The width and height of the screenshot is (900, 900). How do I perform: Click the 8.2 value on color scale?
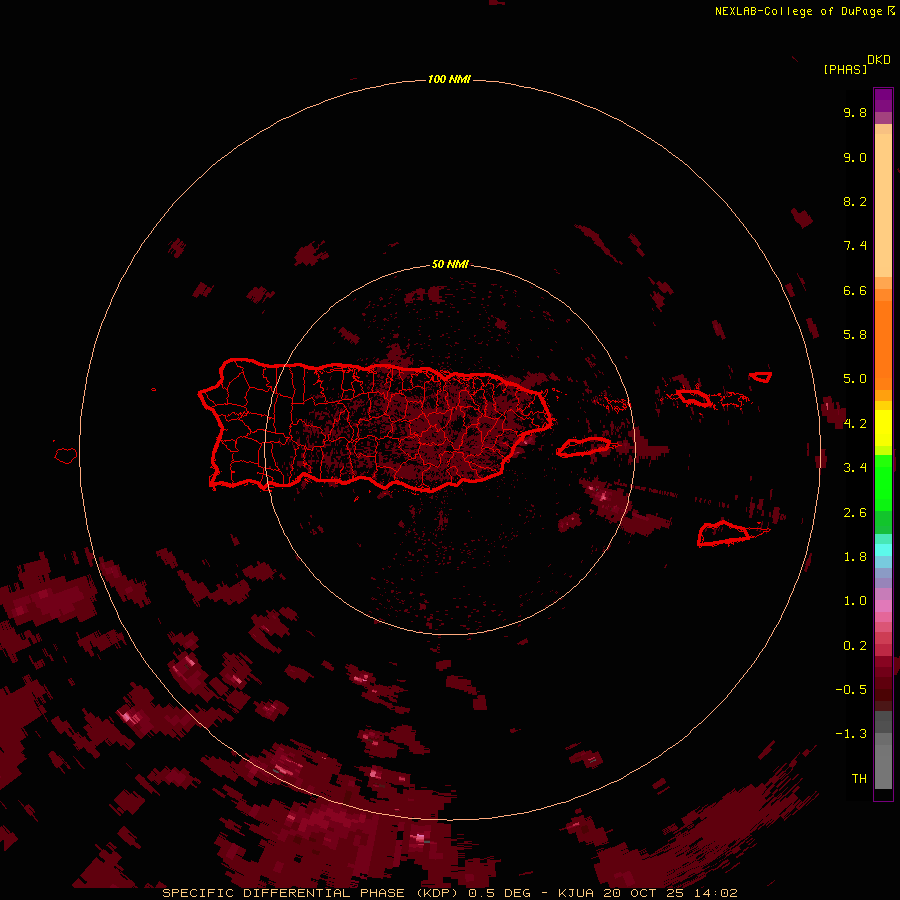(855, 201)
